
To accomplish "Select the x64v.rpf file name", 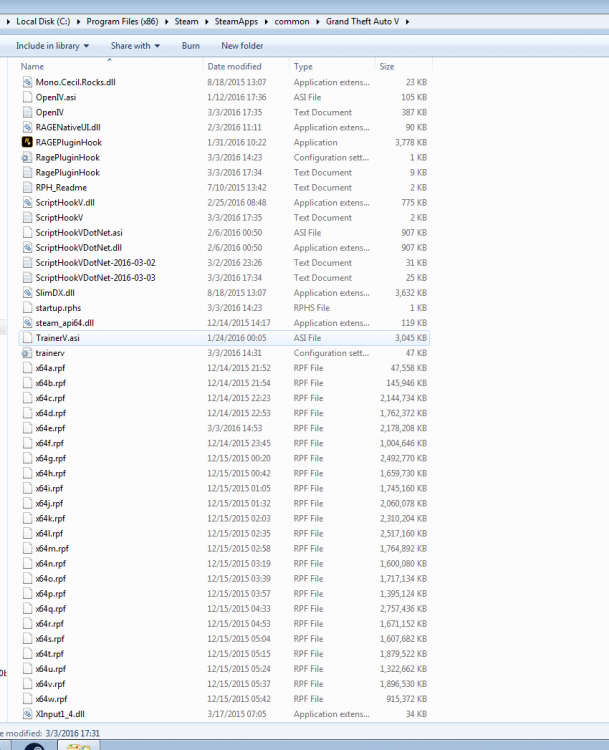I will click(x=50, y=684).
